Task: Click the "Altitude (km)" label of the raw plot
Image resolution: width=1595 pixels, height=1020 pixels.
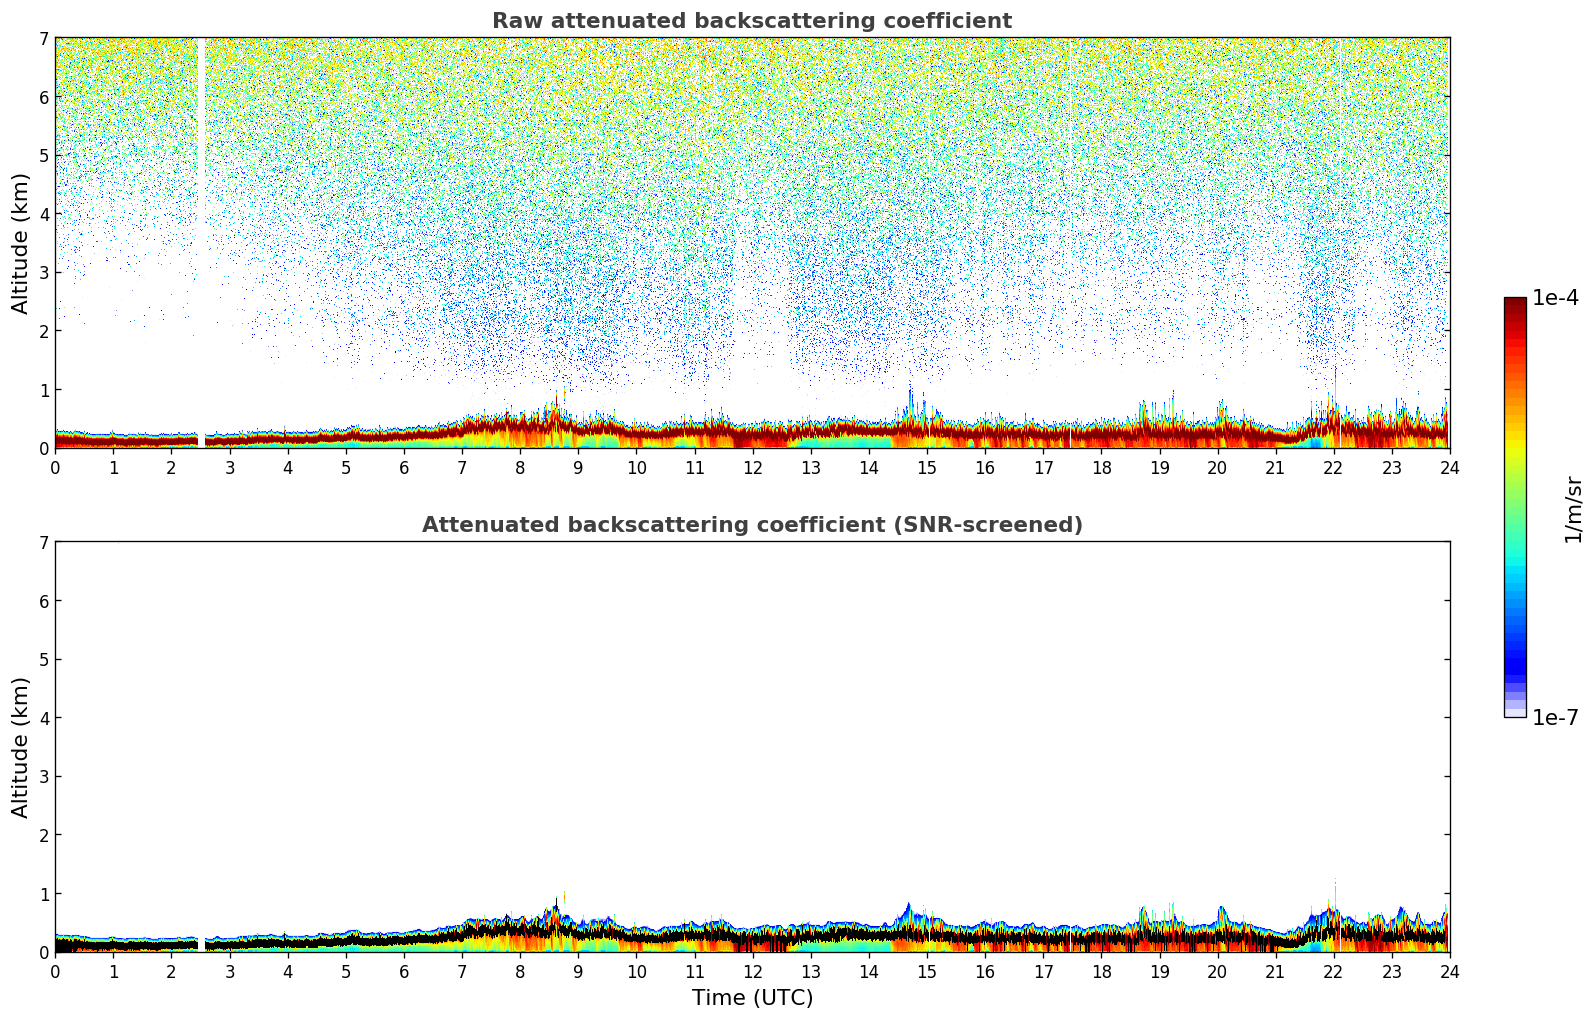Action: point(21,243)
